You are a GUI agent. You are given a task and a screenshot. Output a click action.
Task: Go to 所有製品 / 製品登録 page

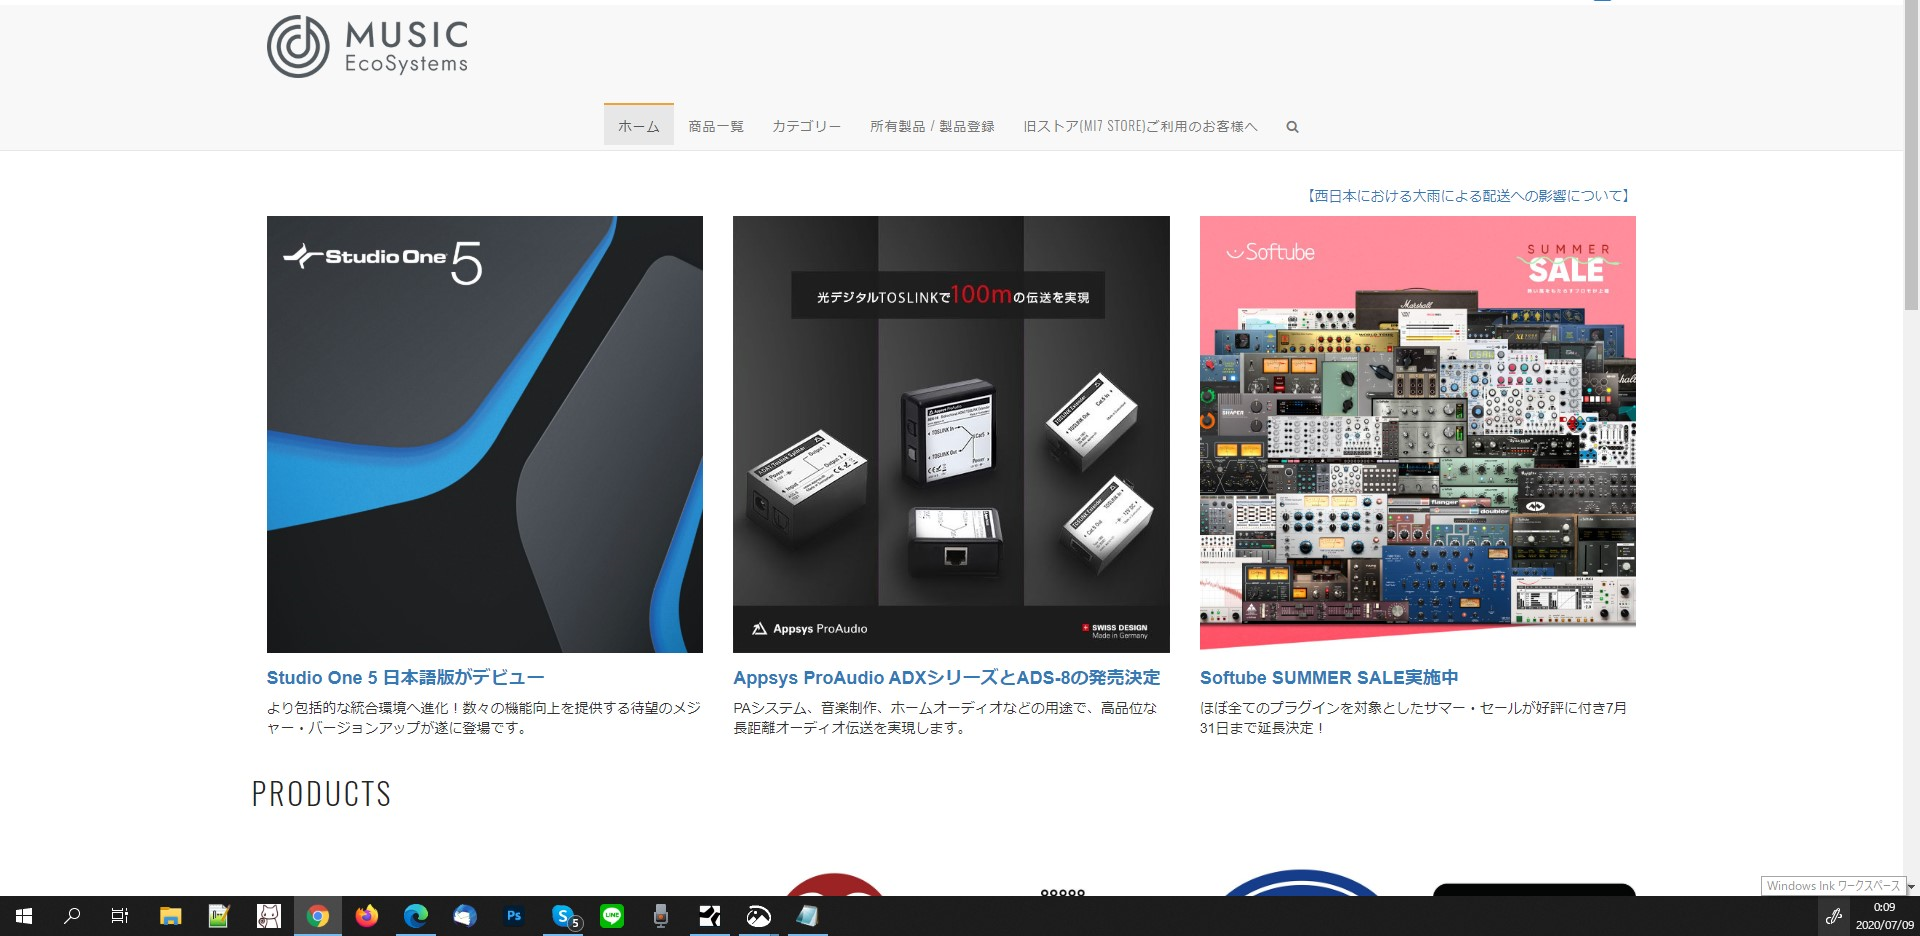point(932,126)
